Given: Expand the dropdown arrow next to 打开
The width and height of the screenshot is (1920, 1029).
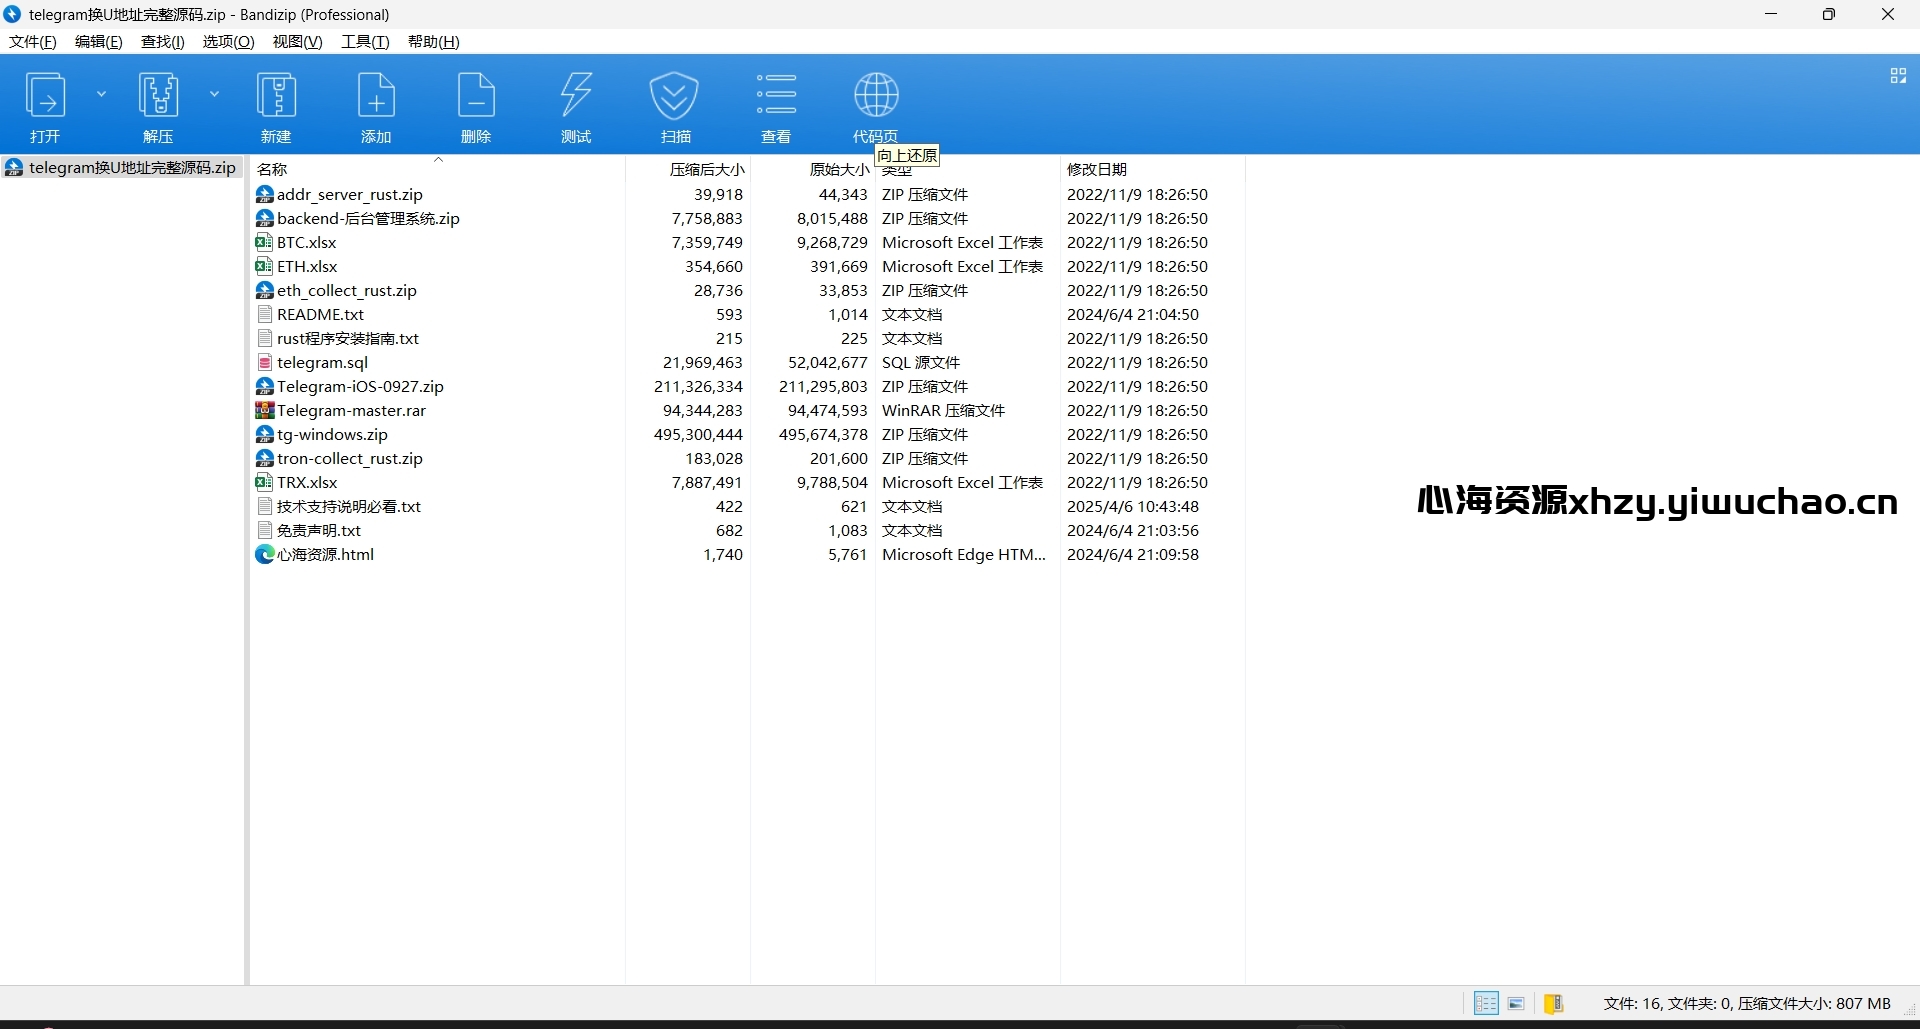Looking at the screenshot, I should click(x=101, y=94).
